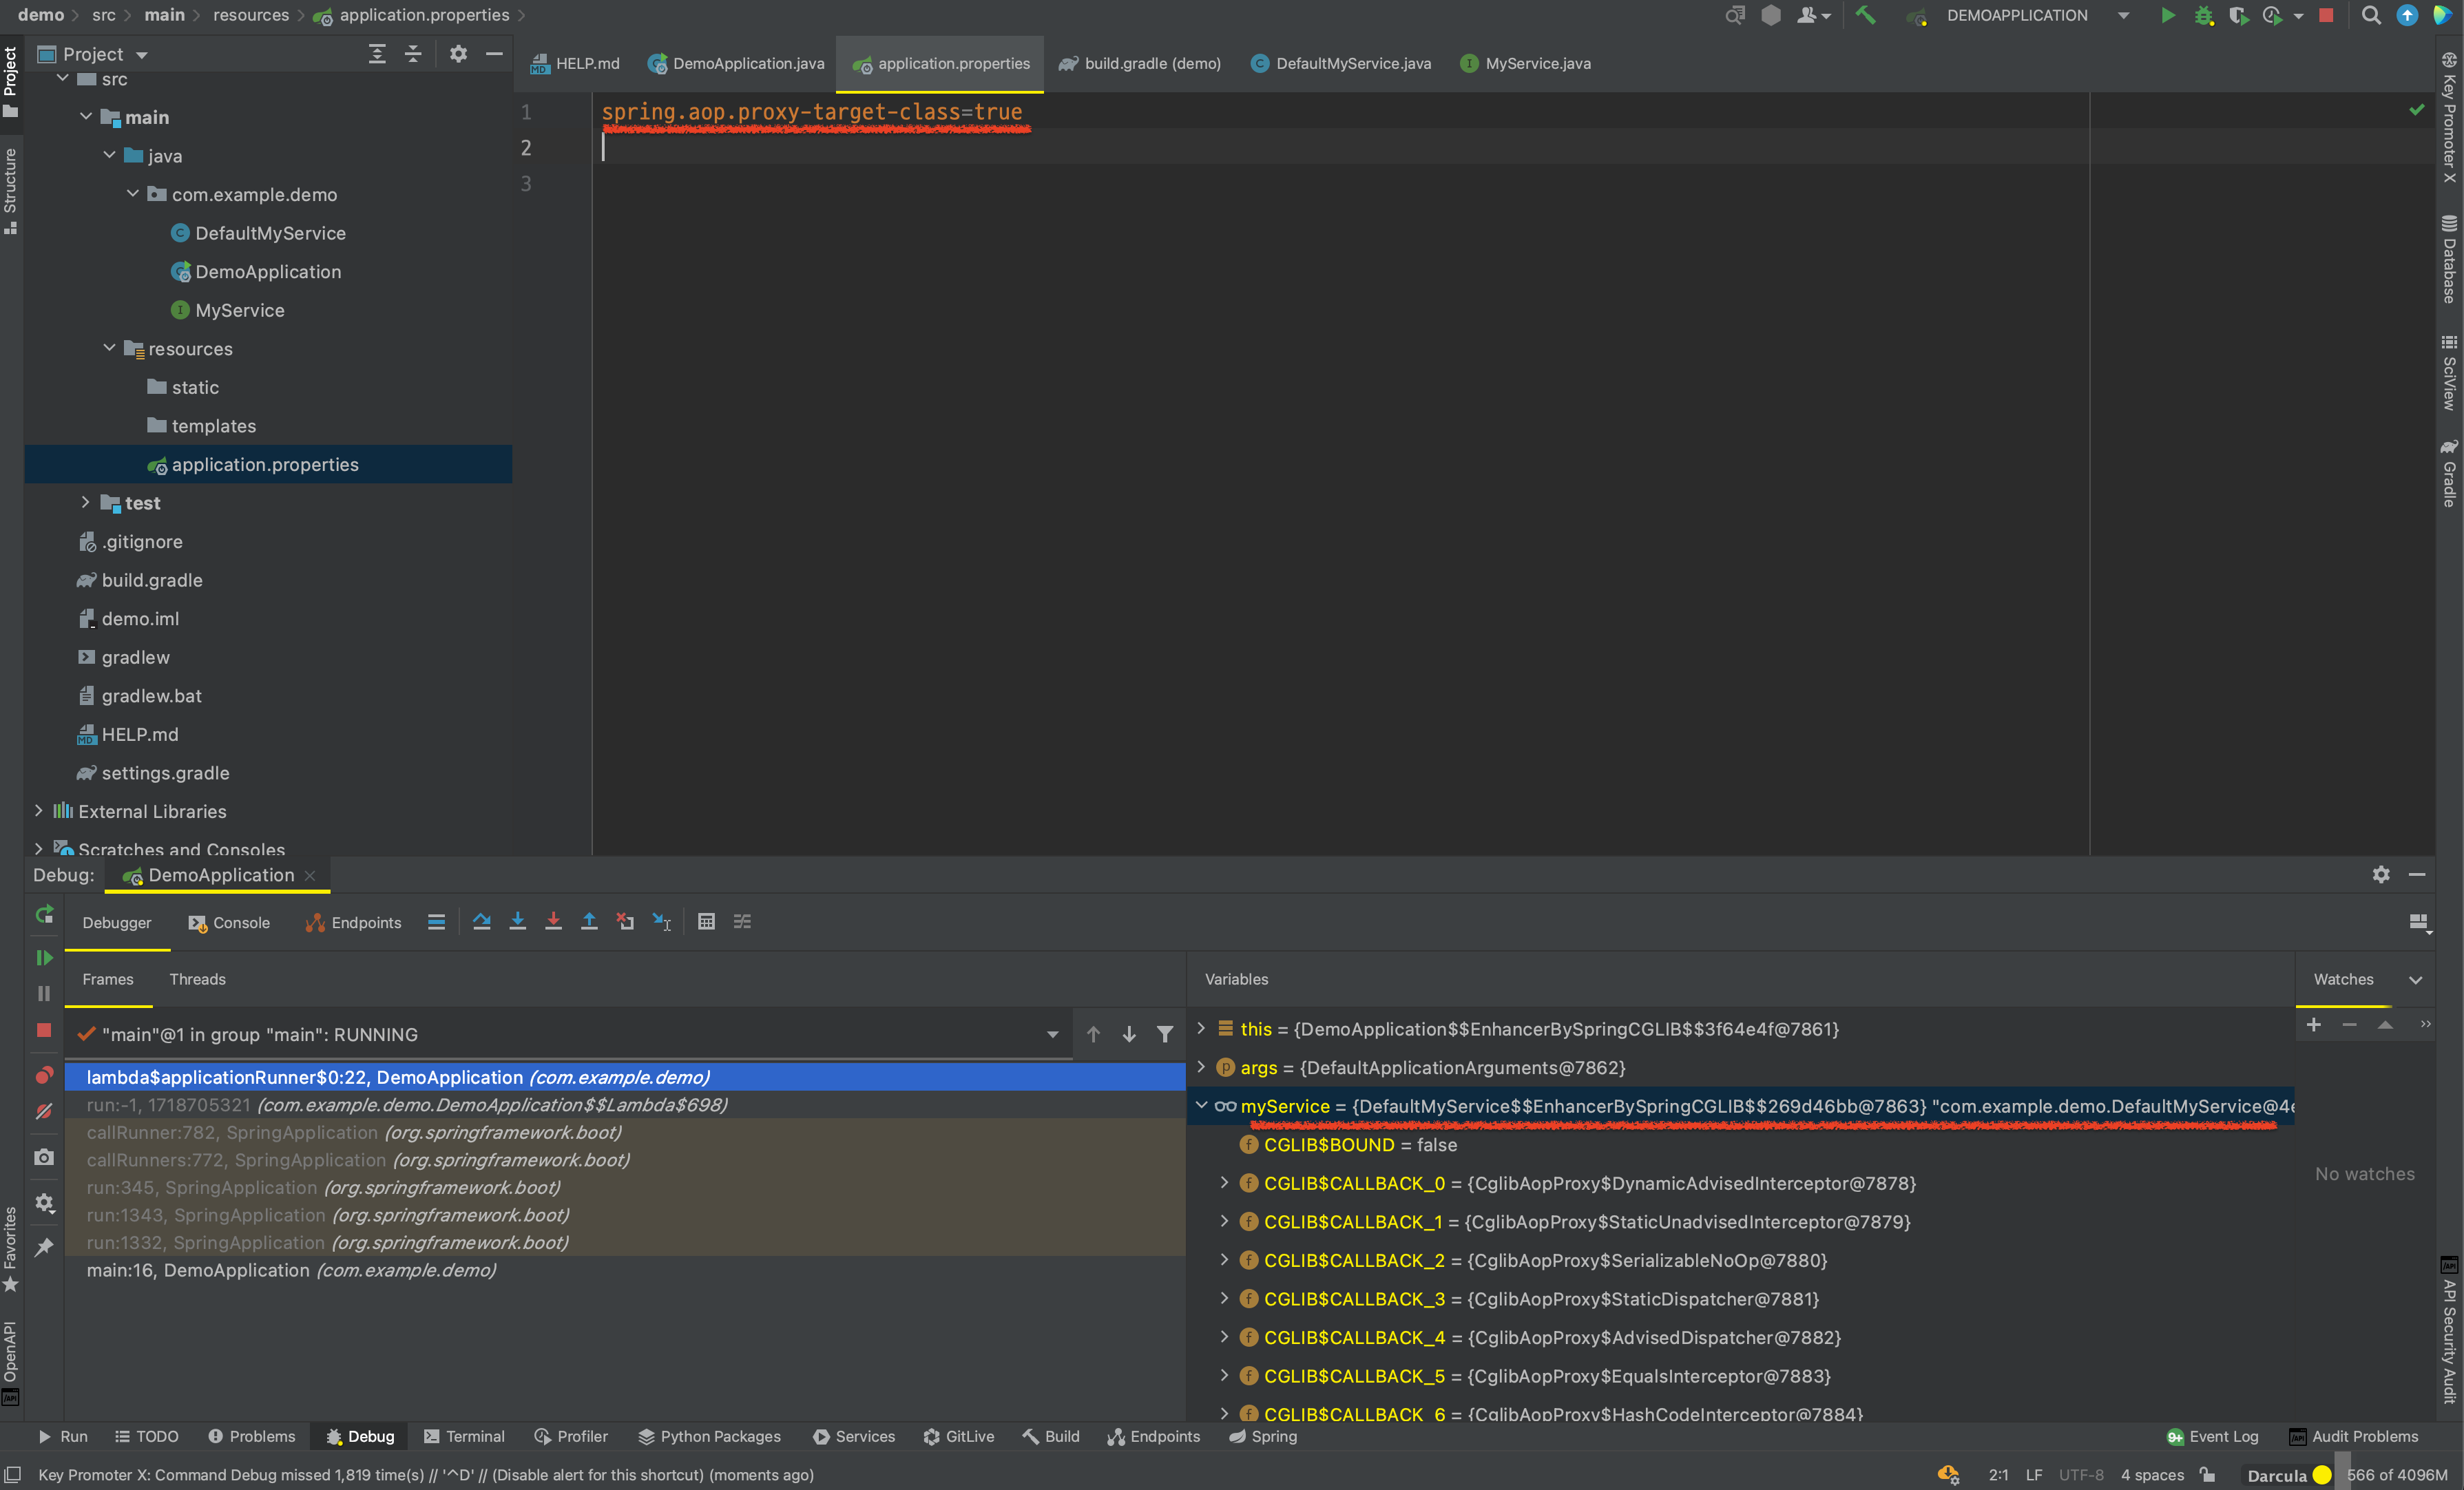2464x1490 pixels.
Task: Open Event Log in status bar
Action: [x=2212, y=1436]
